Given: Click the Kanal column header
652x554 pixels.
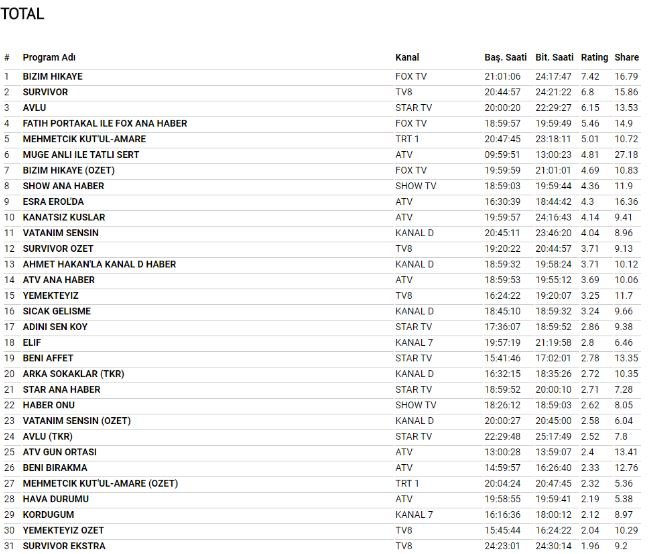Looking at the screenshot, I should coord(407,57).
